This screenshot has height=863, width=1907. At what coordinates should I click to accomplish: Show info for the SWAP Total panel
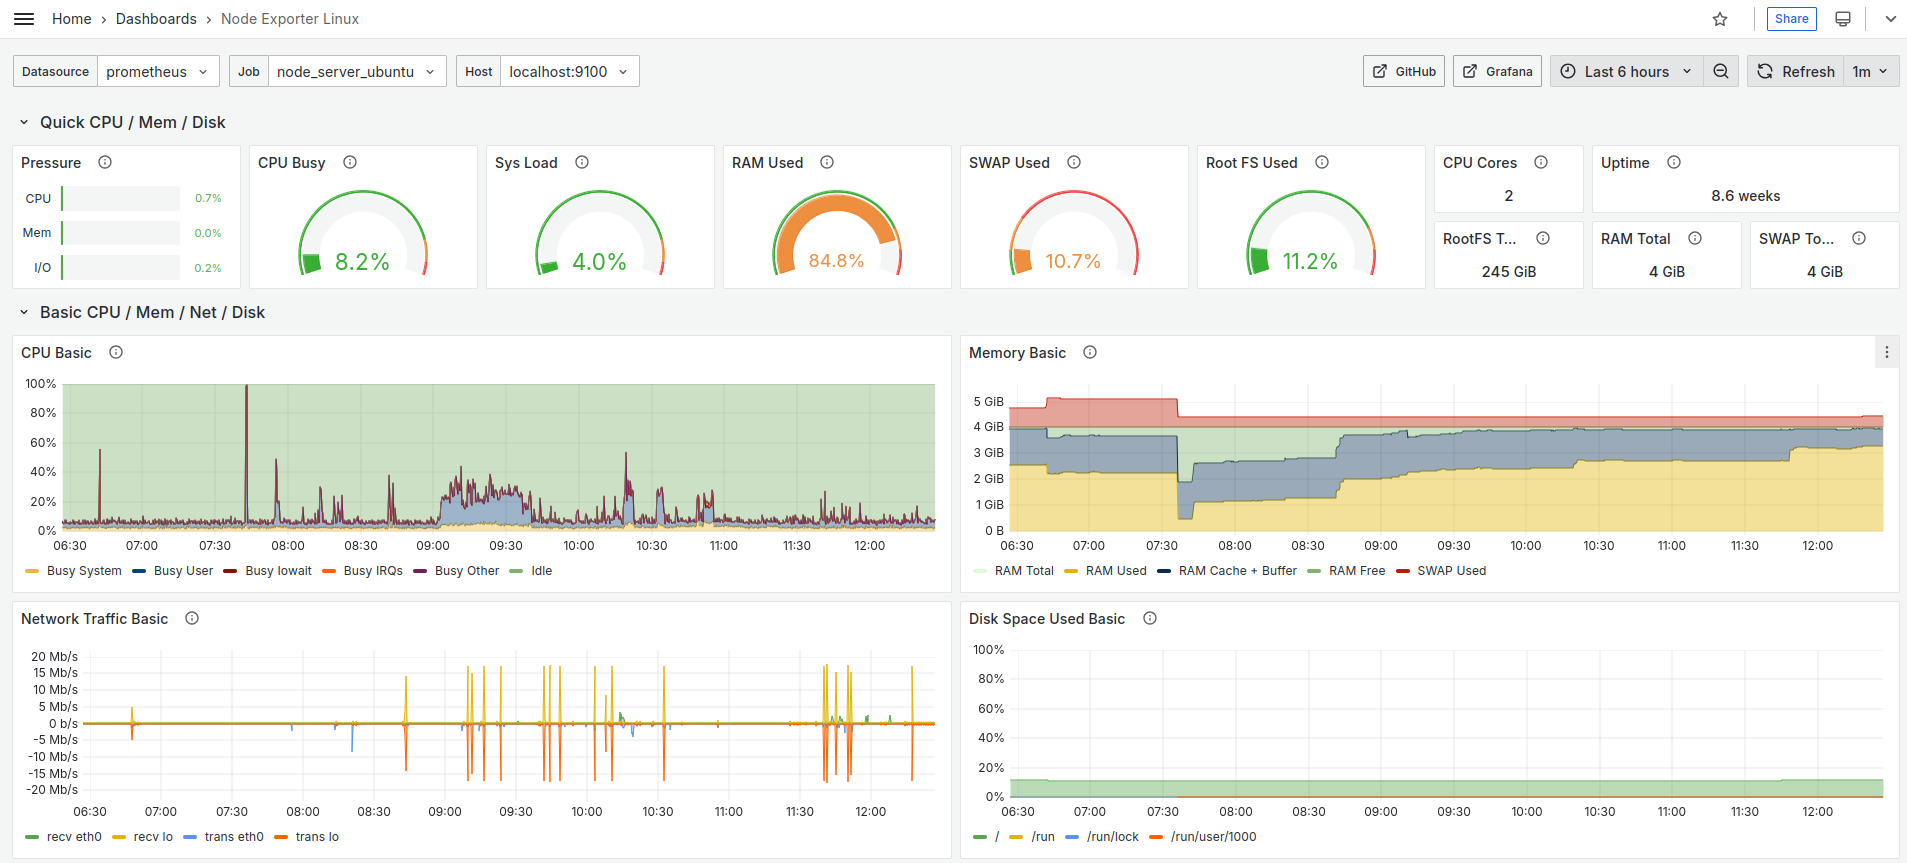pos(1859,238)
